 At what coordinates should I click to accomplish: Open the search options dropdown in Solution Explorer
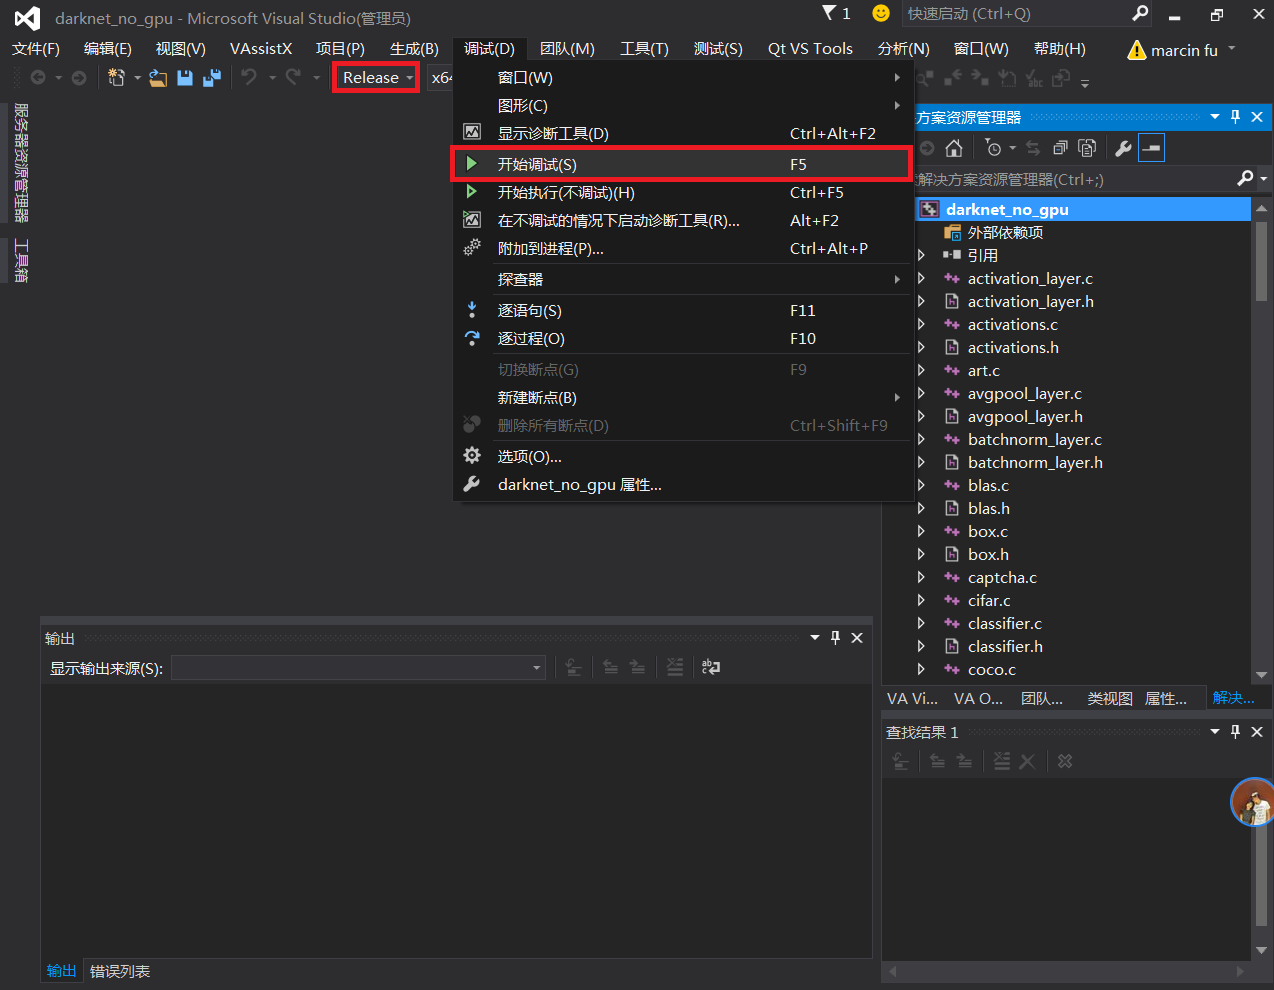pyautogui.click(x=1264, y=178)
